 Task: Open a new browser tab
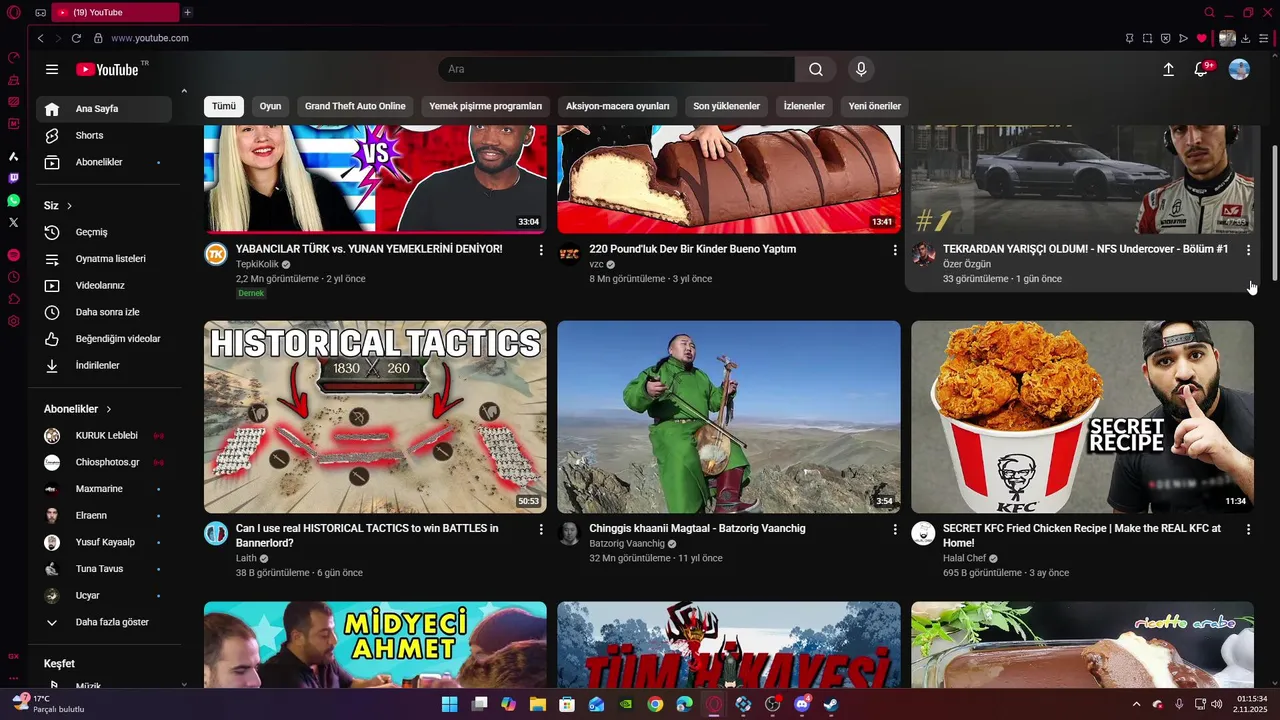(x=187, y=12)
